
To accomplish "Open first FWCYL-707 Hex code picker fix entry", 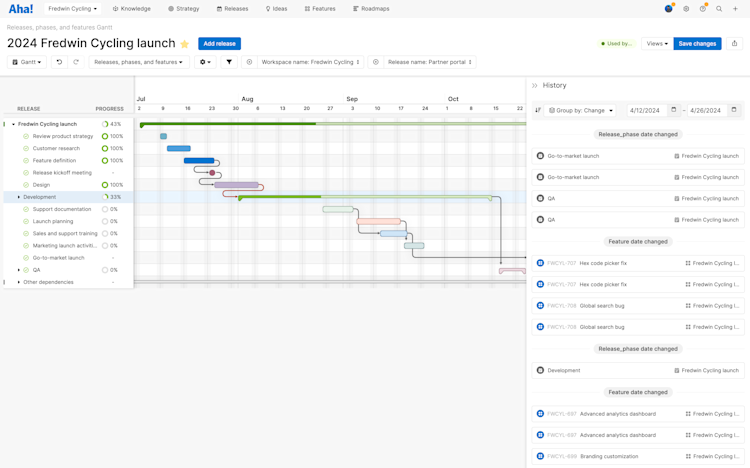I will 638,263.
